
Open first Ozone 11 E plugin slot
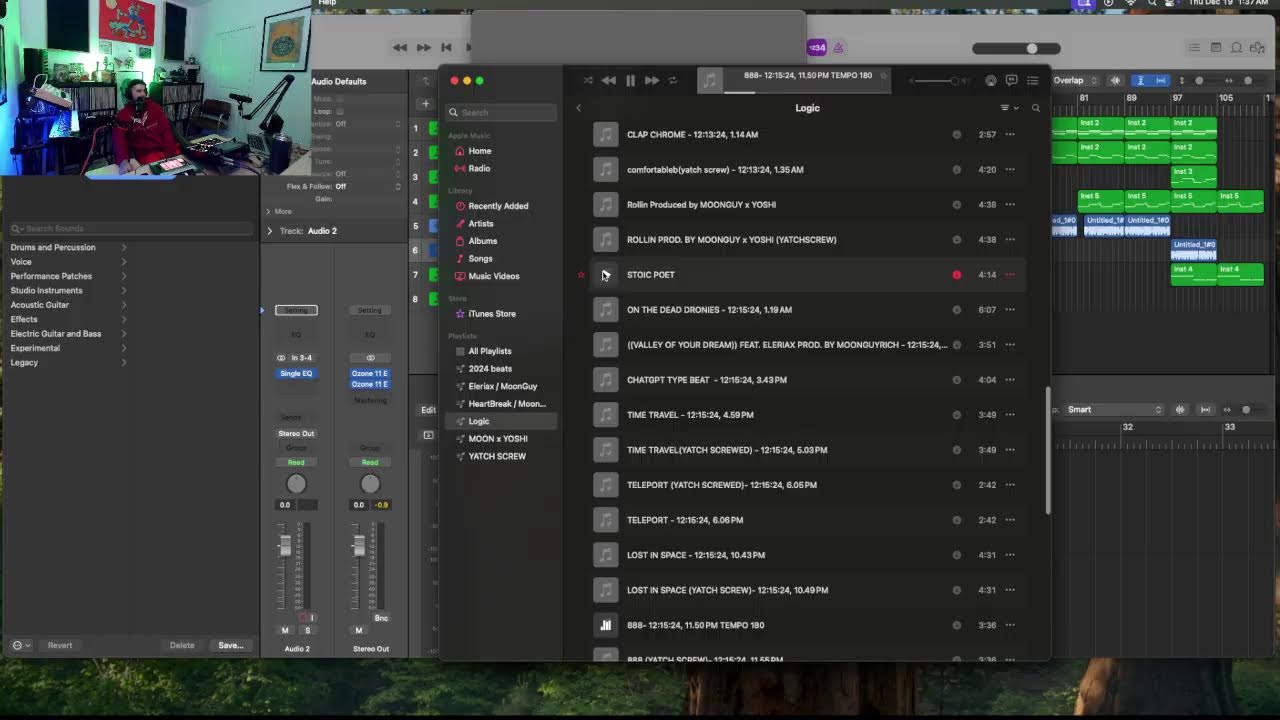pos(370,374)
